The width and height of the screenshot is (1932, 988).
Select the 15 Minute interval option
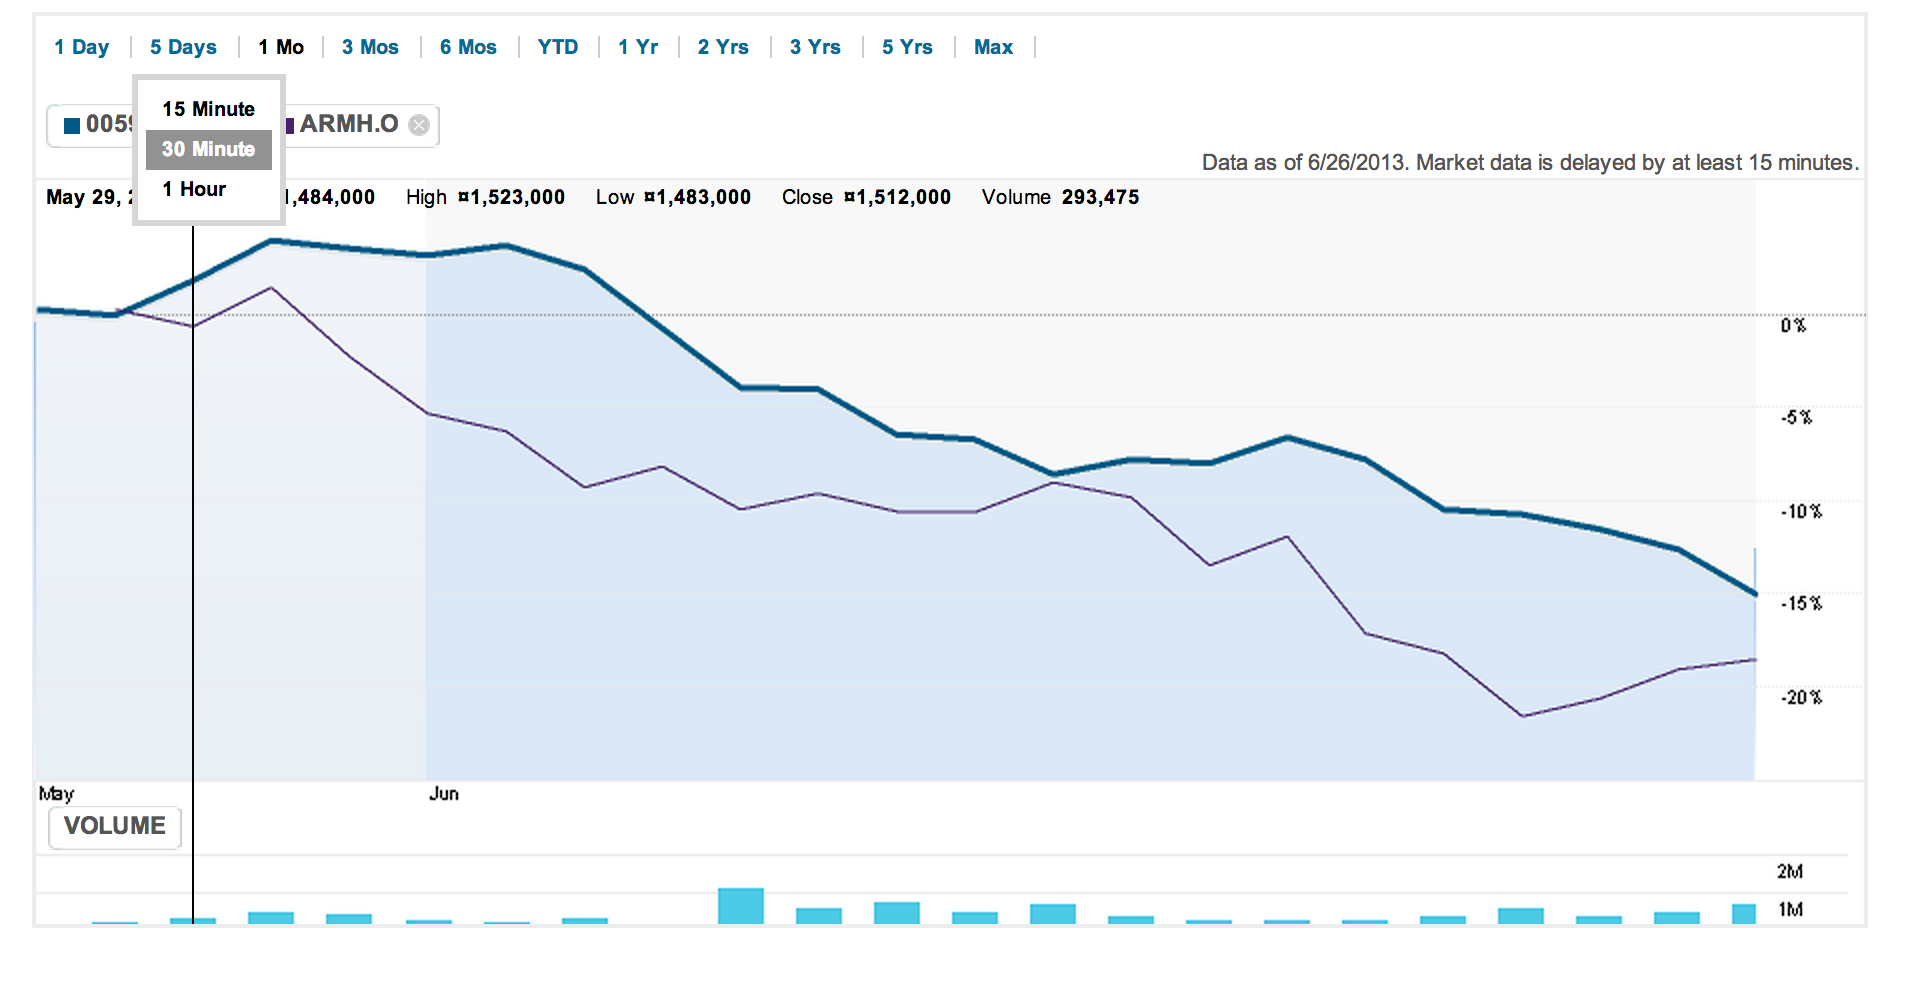click(x=208, y=109)
